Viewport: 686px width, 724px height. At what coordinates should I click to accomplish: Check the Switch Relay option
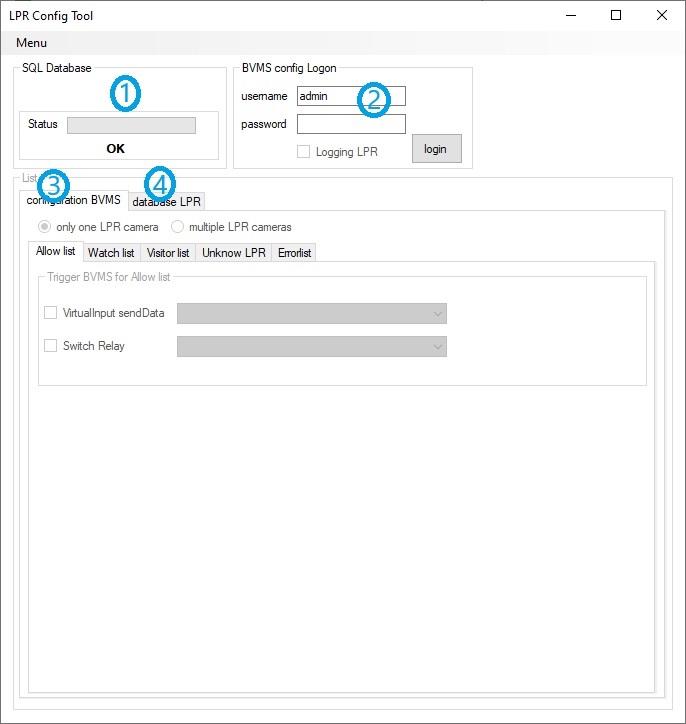pos(51,346)
